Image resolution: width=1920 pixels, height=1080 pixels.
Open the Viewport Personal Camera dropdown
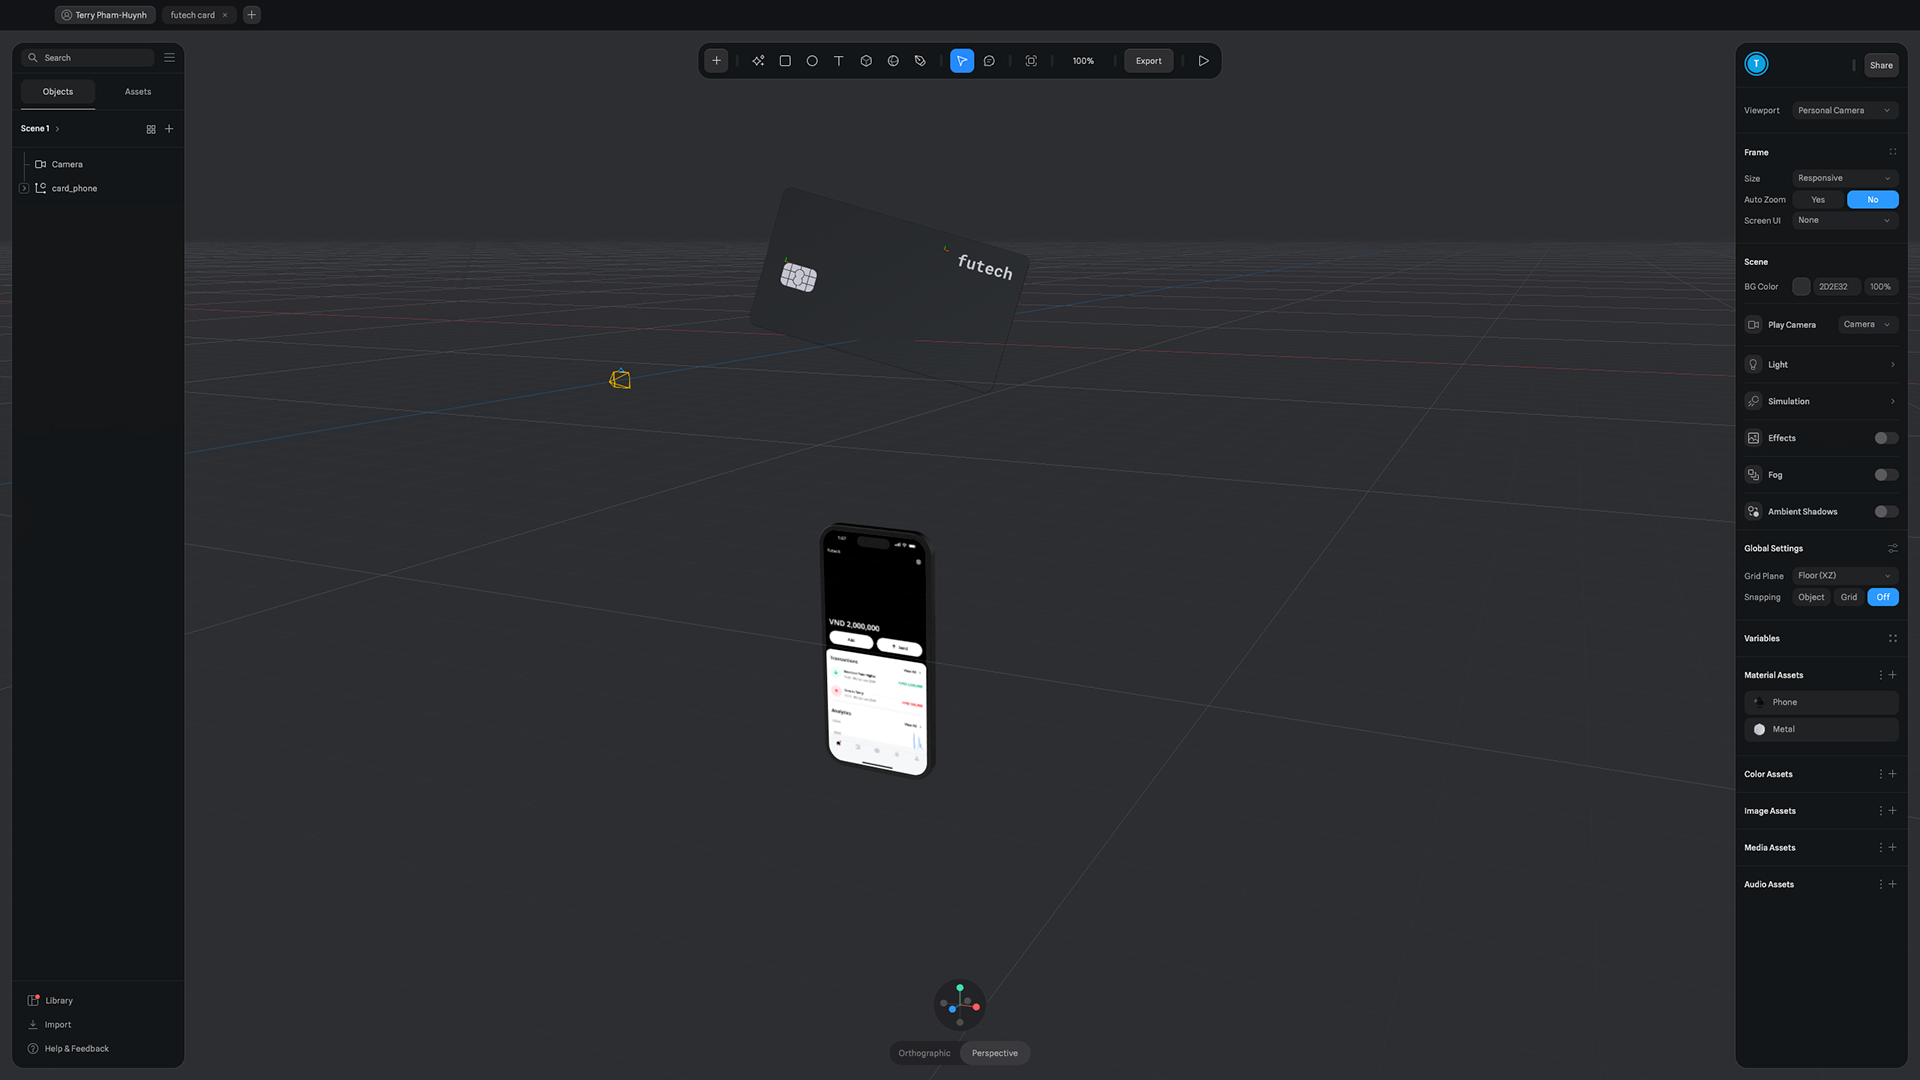click(1843, 111)
